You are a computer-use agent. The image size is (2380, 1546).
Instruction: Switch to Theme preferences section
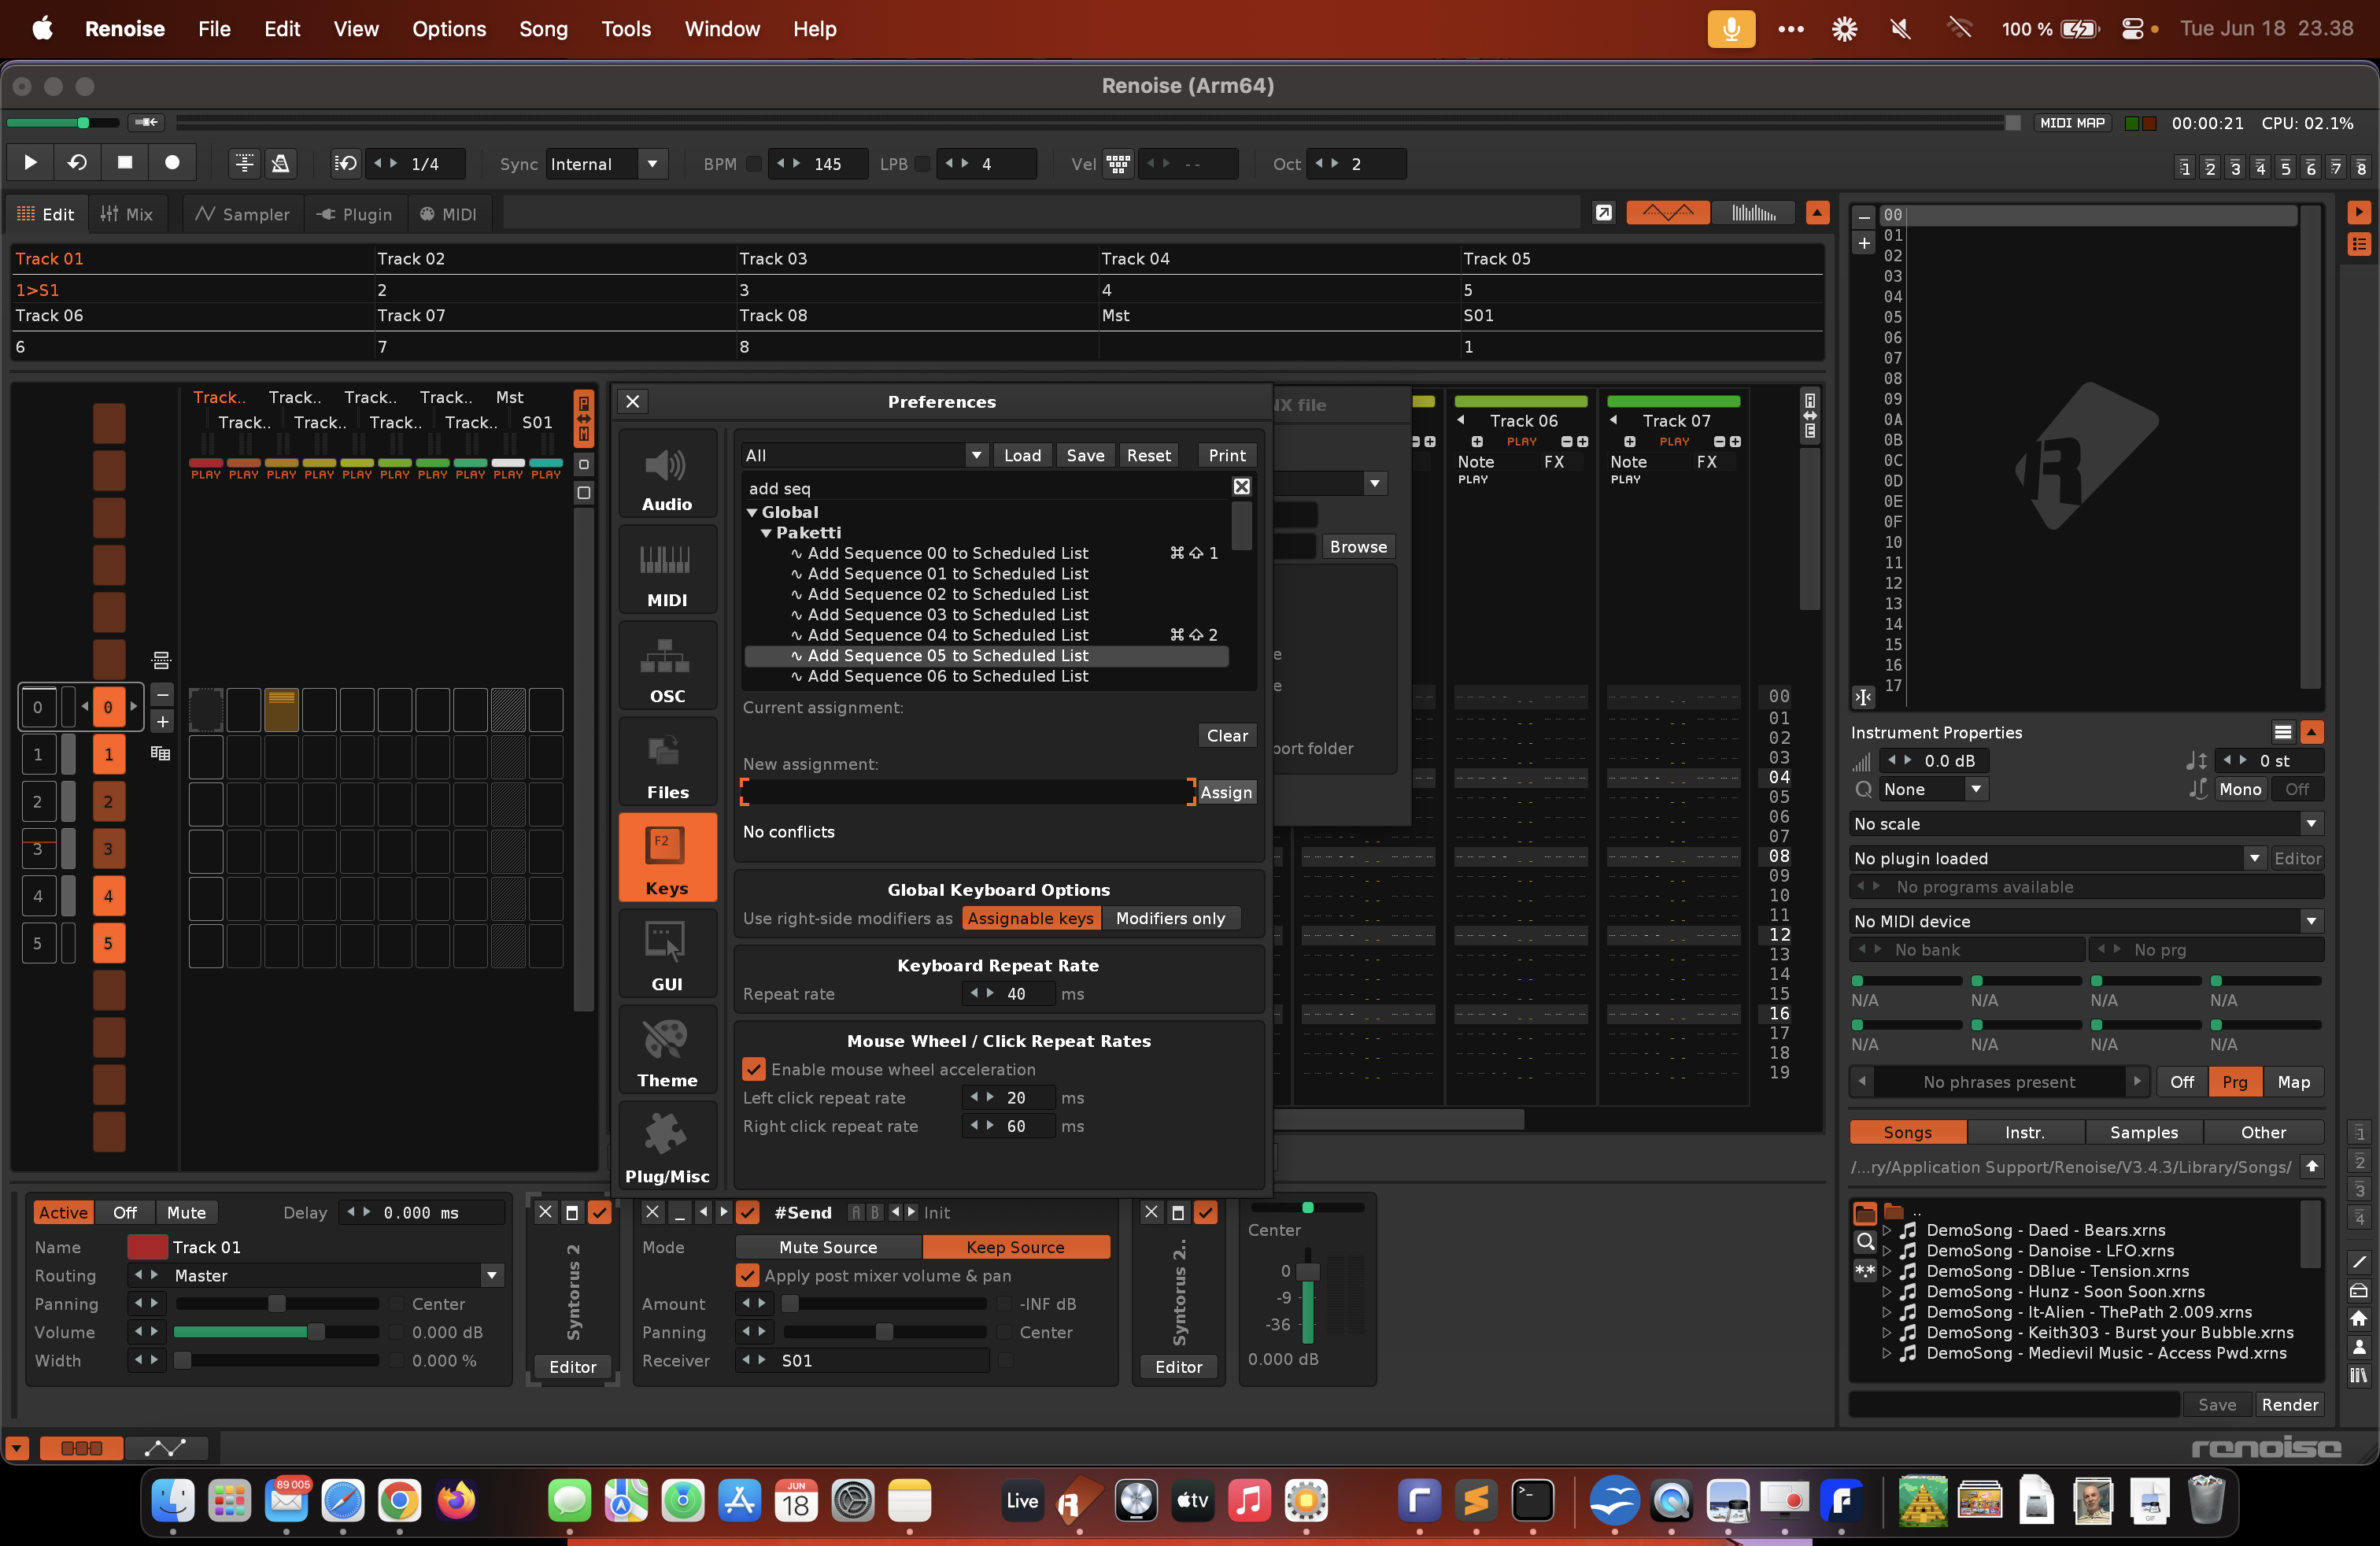(x=666, y=1053)
